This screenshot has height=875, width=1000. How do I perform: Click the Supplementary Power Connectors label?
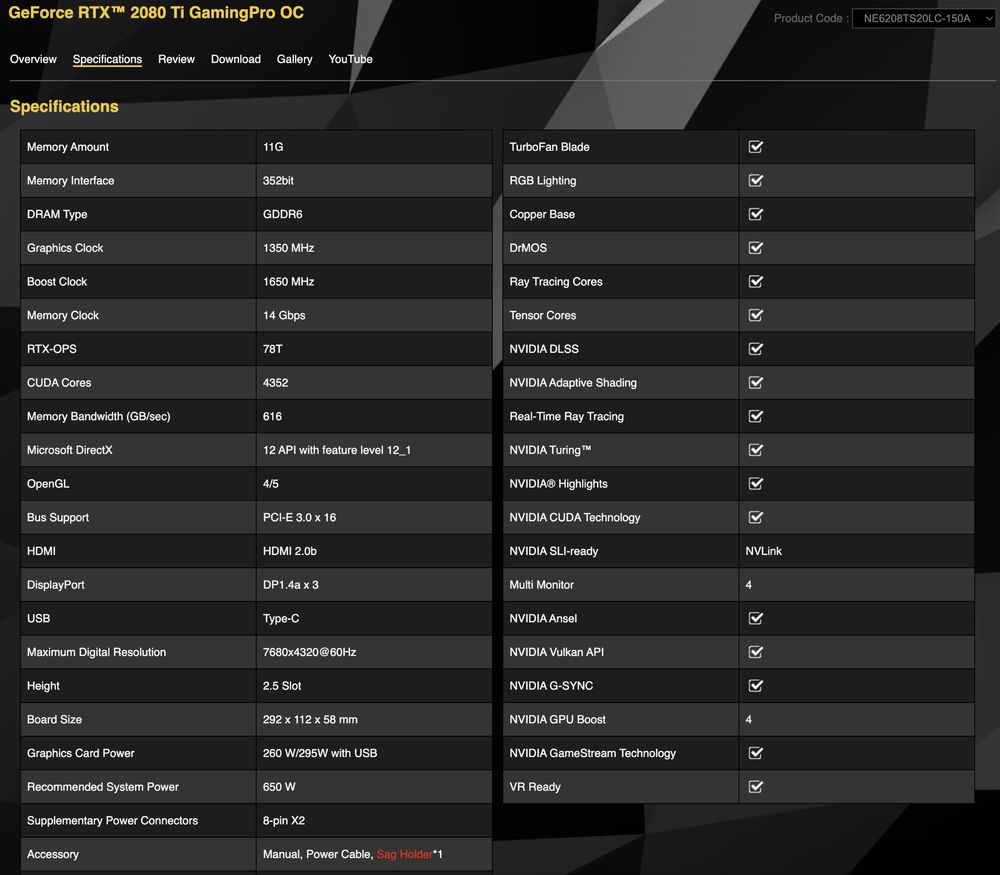coord(112,820)
